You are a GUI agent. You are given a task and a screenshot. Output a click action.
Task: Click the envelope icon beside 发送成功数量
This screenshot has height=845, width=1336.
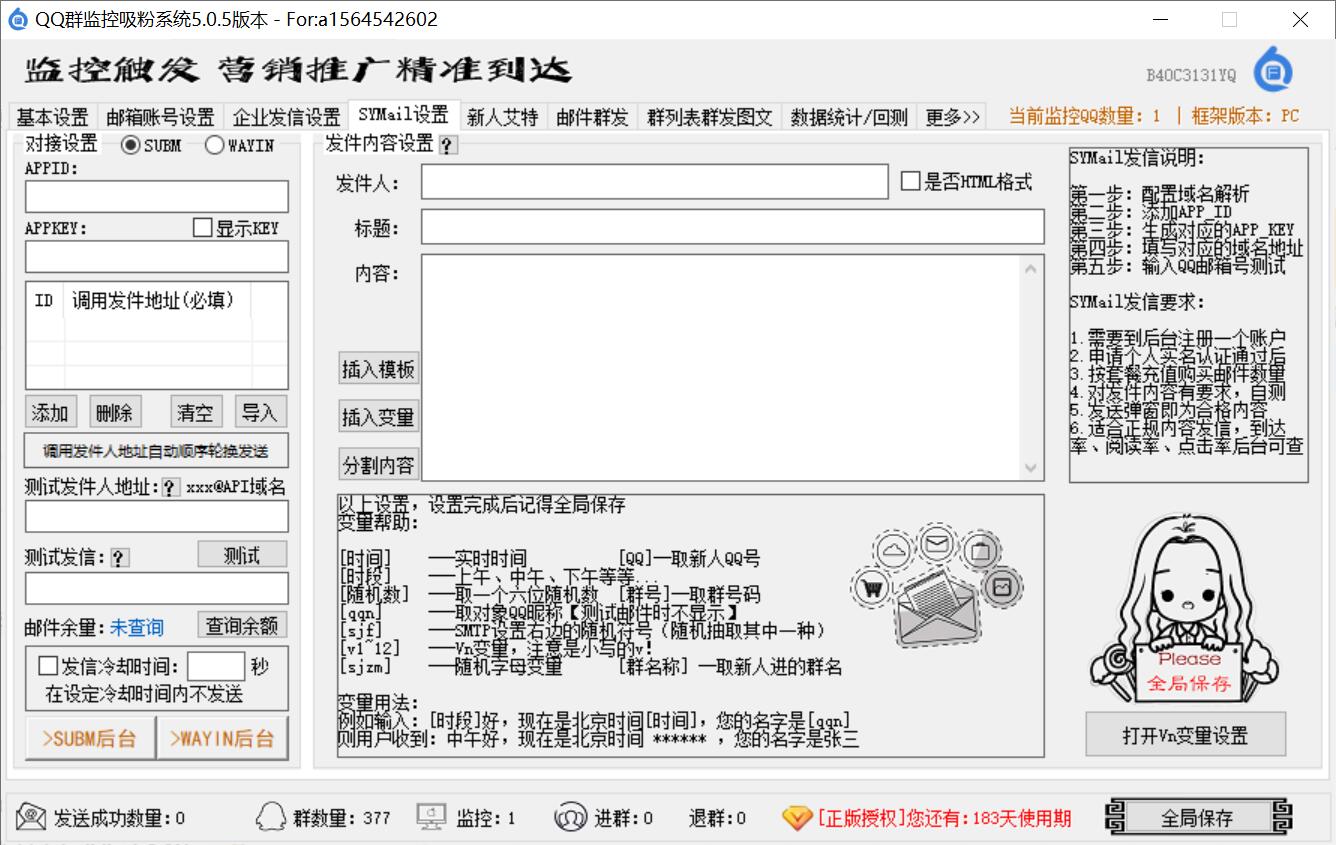[31, 817]
